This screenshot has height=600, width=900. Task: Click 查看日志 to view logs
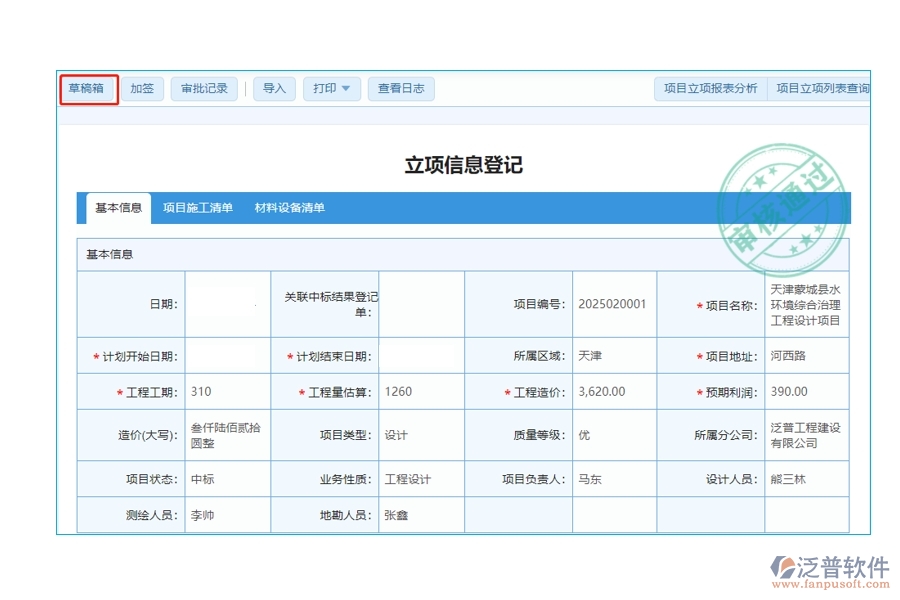(x=400, y=88)
